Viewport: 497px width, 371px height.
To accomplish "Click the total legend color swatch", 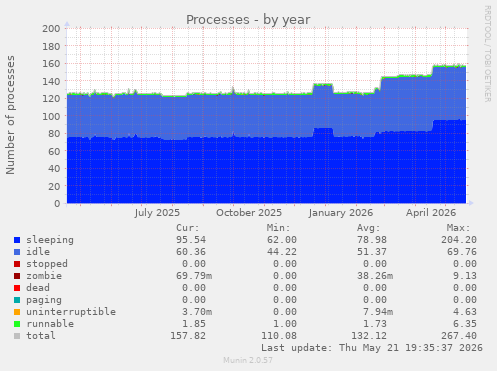I will coord(17,336).
